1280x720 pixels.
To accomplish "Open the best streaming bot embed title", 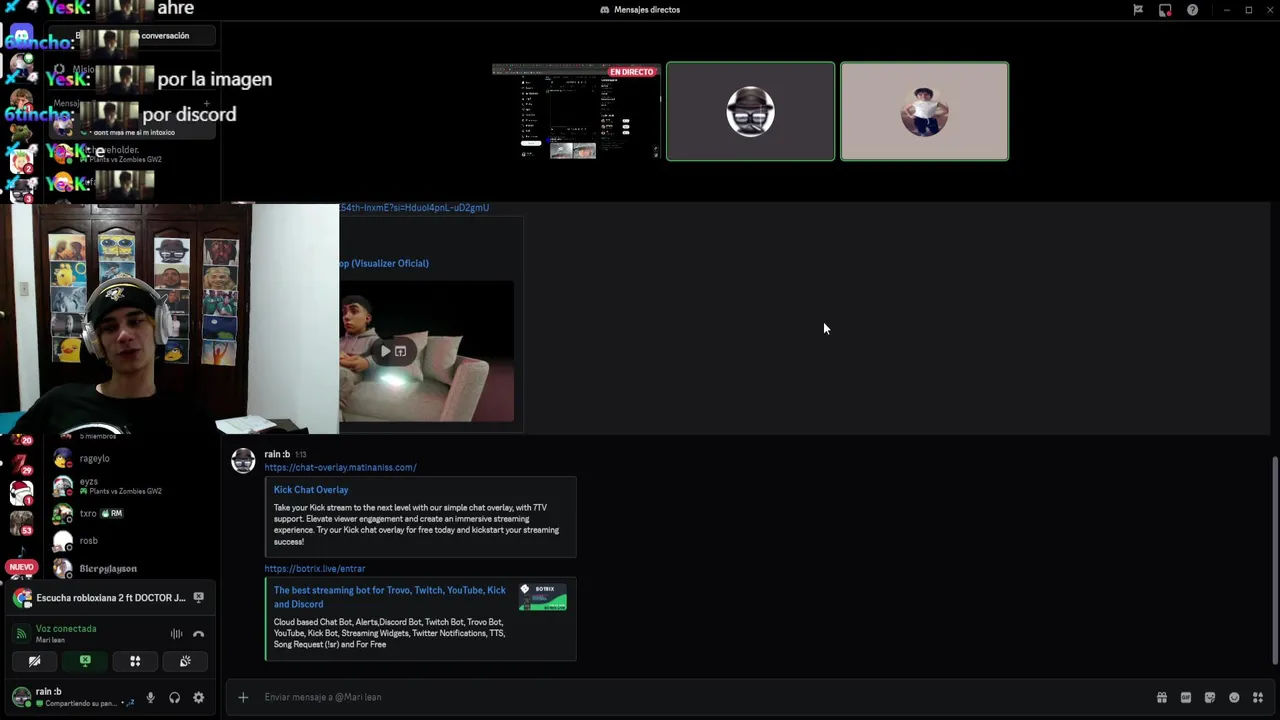I will [x=390, y=597].
